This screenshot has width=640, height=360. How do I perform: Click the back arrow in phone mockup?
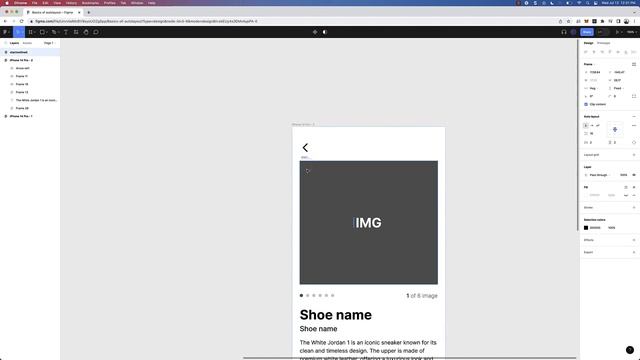pos(305,147)
